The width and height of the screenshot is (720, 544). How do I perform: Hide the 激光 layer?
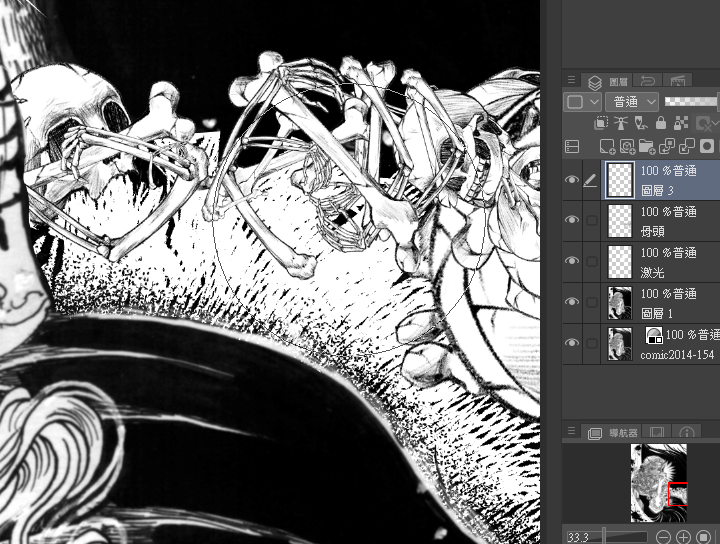coord(572,261)
